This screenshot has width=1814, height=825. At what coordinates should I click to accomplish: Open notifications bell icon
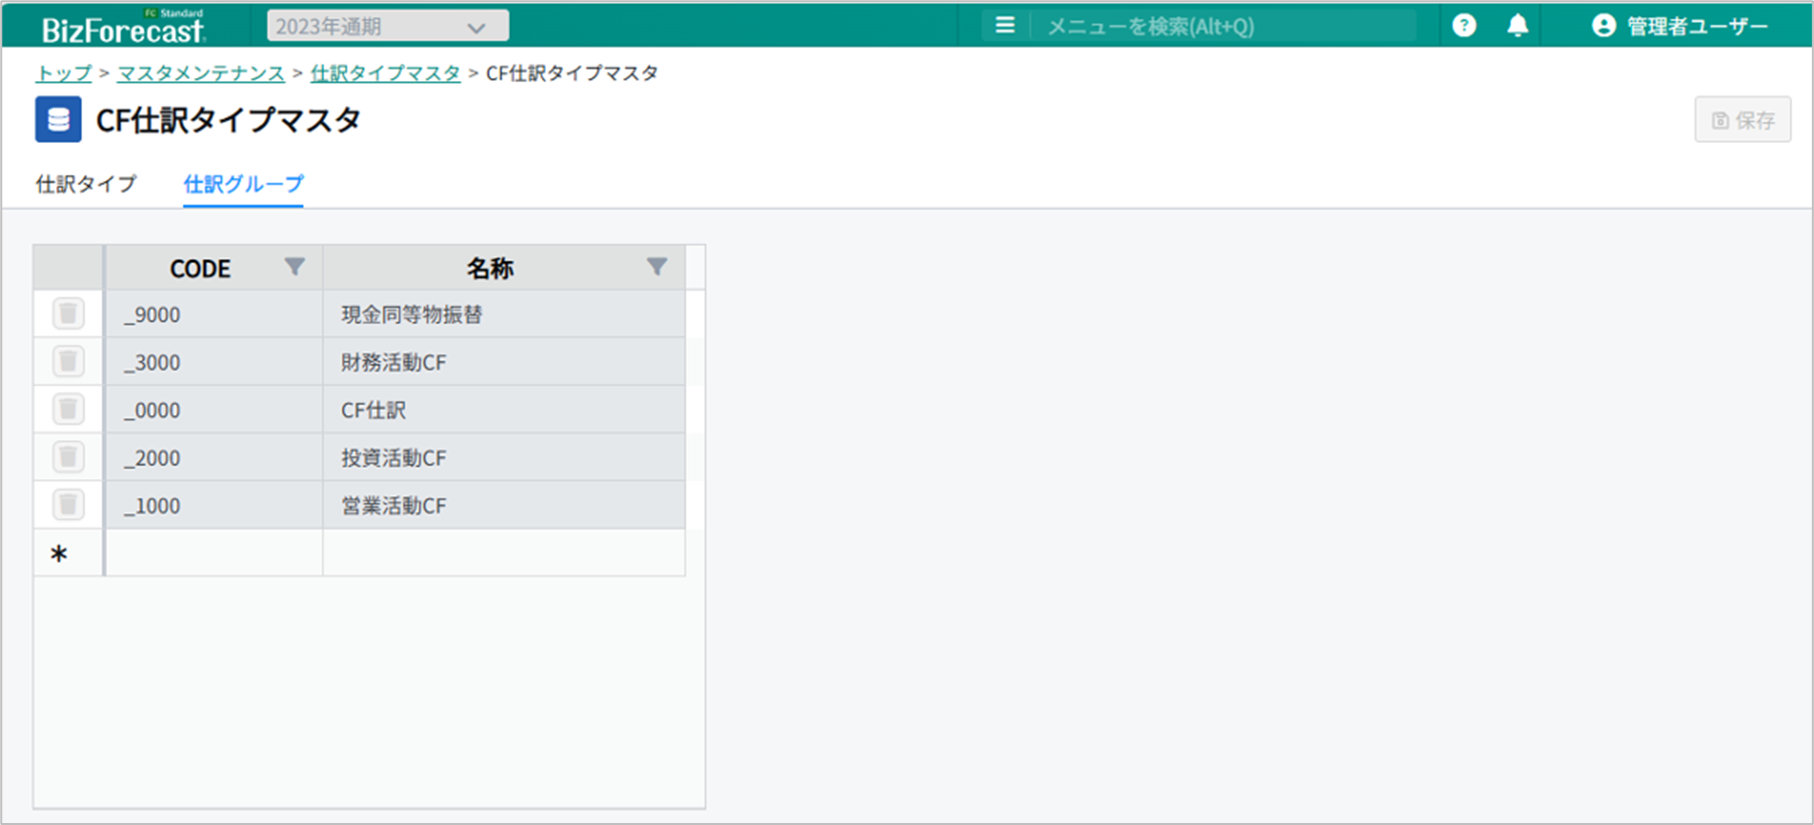[1517, 26]
